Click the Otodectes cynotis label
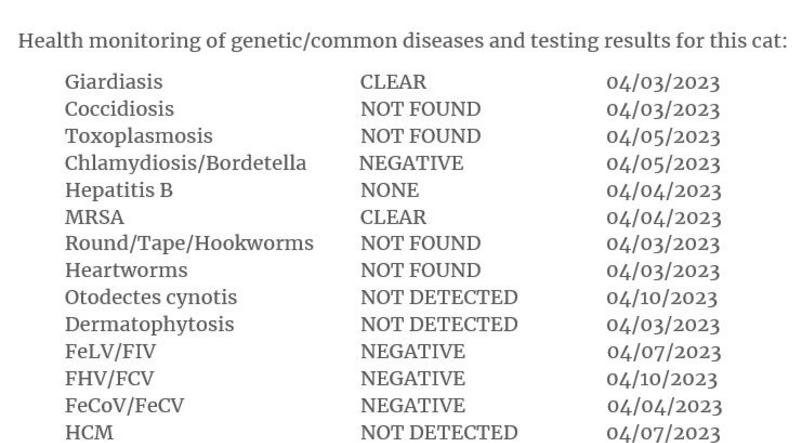802x443 pixels. [151, 298]
